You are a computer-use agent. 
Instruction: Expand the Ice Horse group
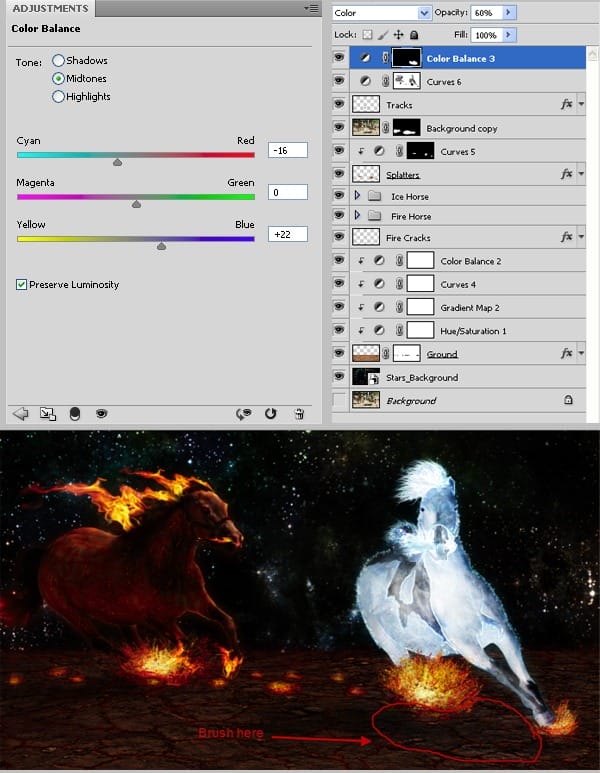pyautogui.click(x=357, y=196)
